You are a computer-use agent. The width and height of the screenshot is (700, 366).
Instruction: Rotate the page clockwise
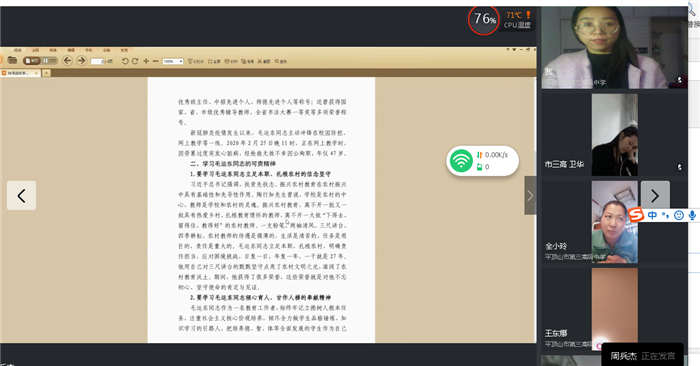coord(135,61)
